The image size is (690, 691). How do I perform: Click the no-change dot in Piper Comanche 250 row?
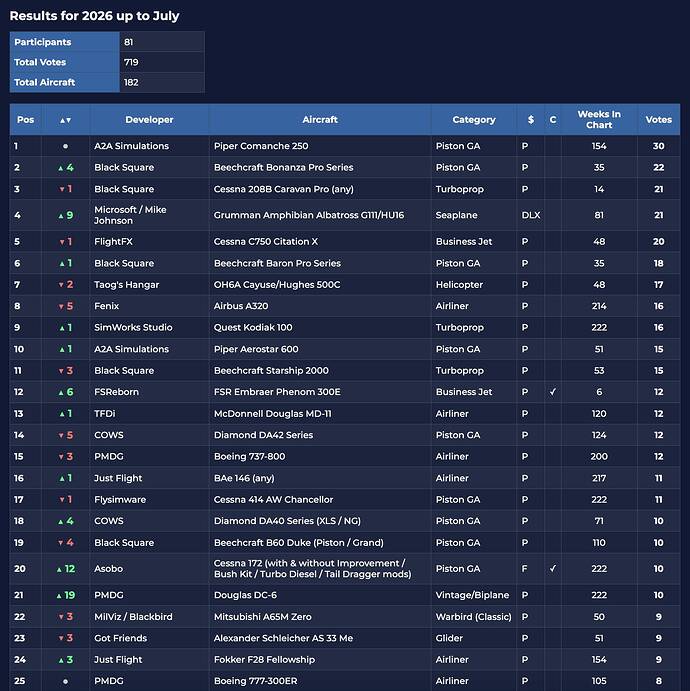65,146
